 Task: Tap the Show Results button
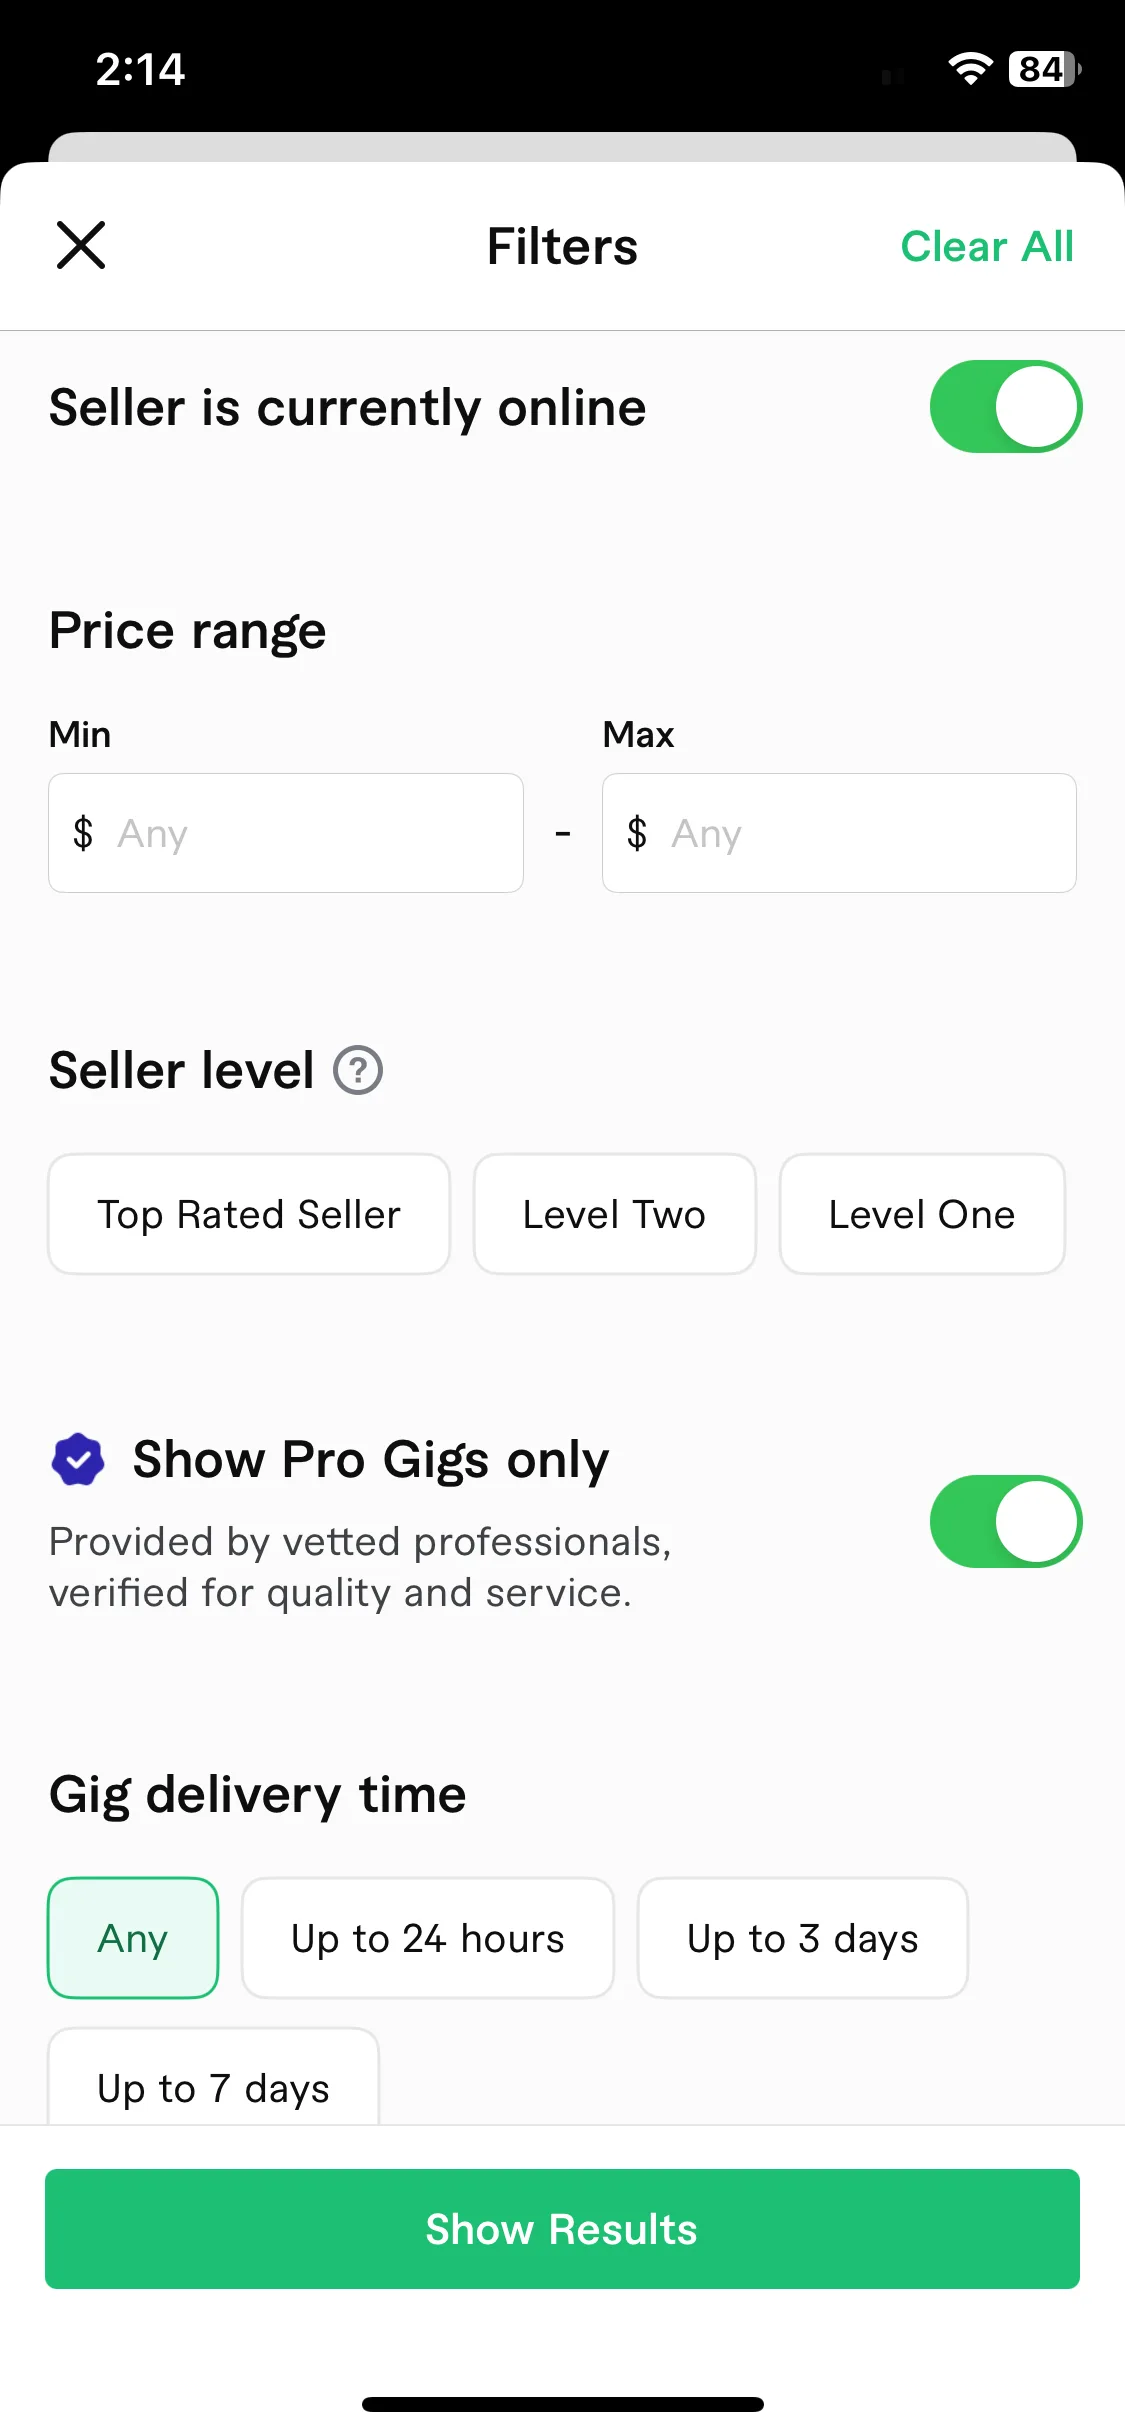pyautogui.click(x=562, y=2229)
